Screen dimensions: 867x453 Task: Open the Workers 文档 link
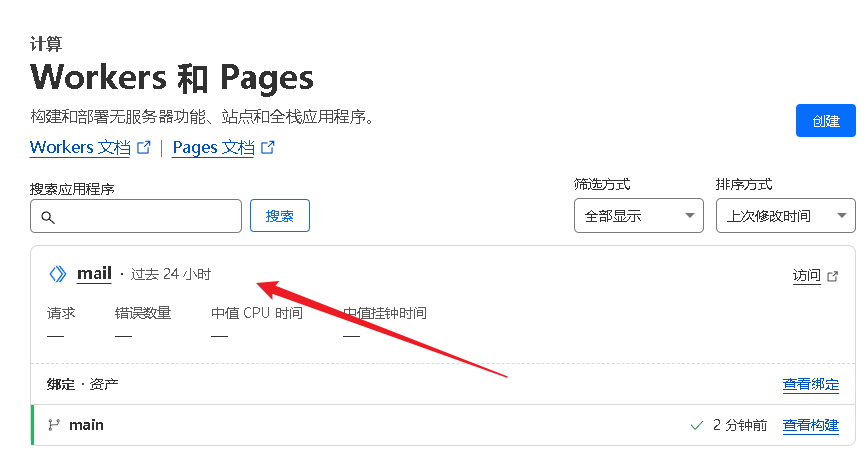80,148
